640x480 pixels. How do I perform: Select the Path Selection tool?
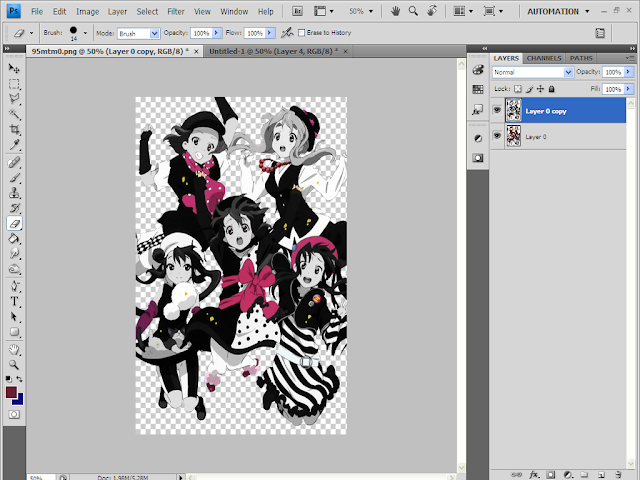coord(14,317)
